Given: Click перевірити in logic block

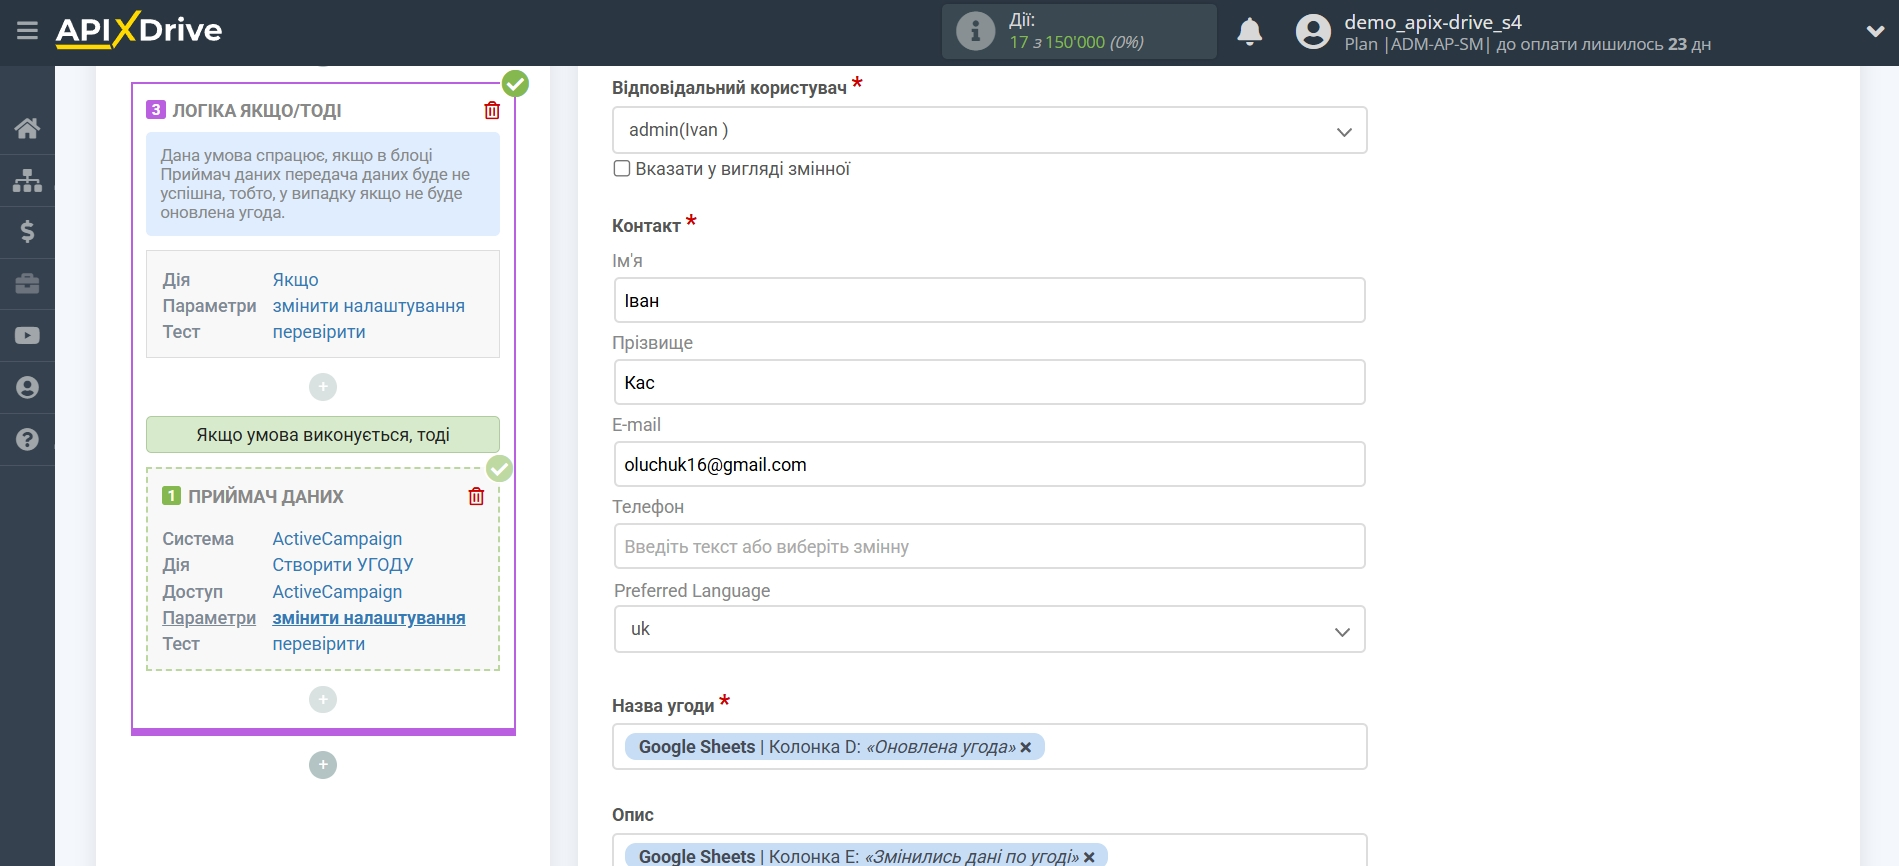Looking at the screenshot, I should click(319, 332).
